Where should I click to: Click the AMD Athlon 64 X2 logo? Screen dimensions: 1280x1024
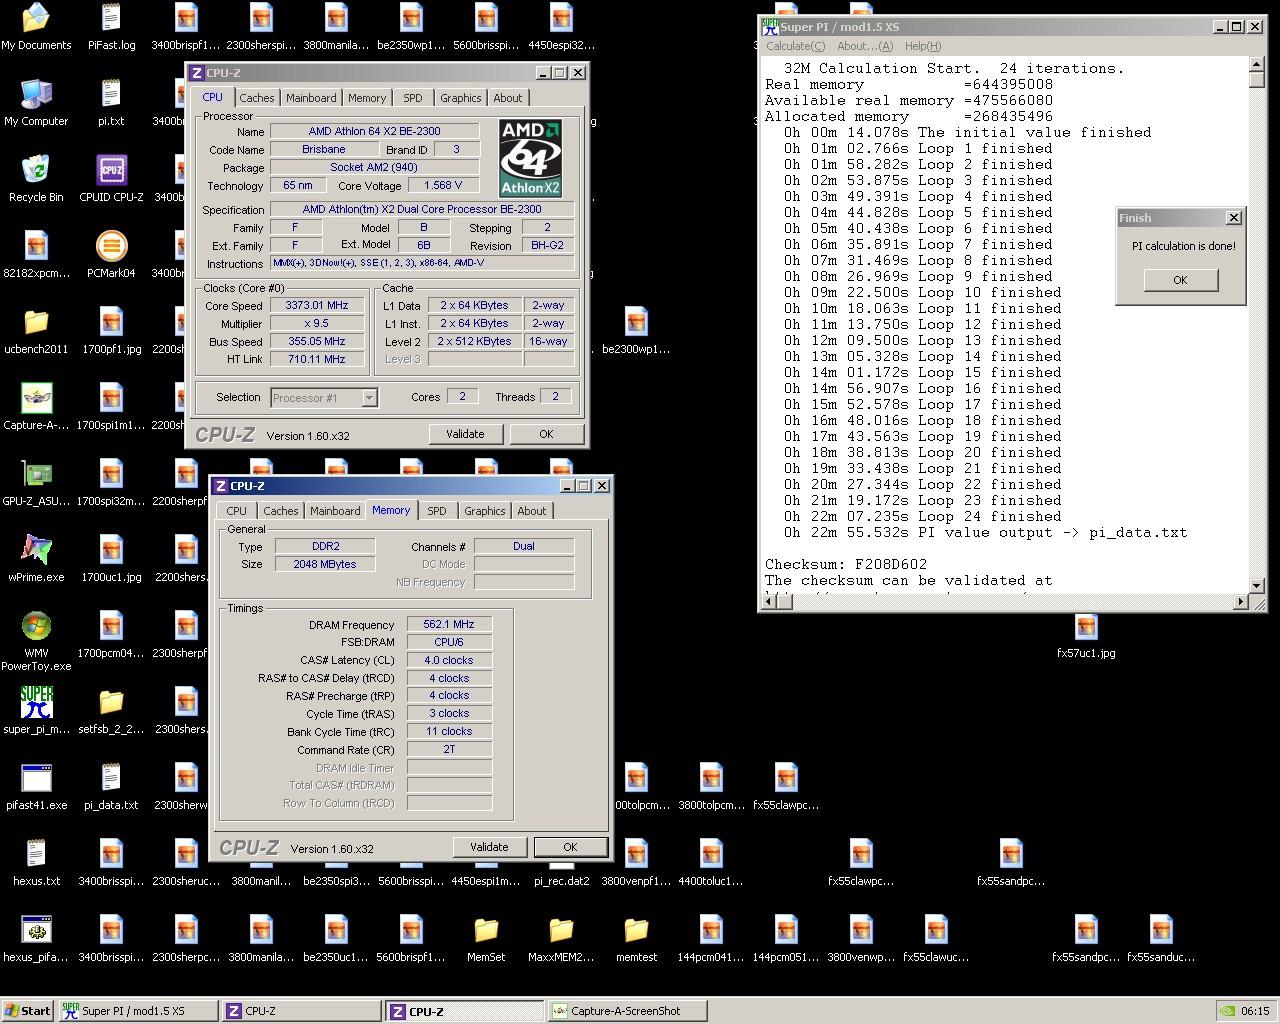tap(531, 158)
